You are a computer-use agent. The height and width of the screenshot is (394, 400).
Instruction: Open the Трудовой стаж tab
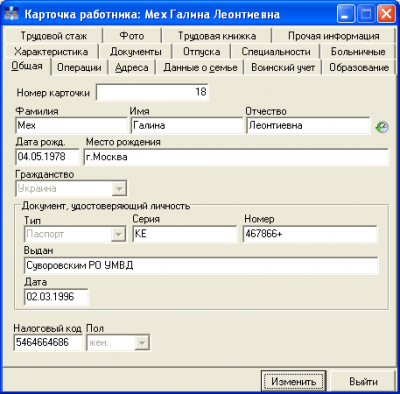53,36
